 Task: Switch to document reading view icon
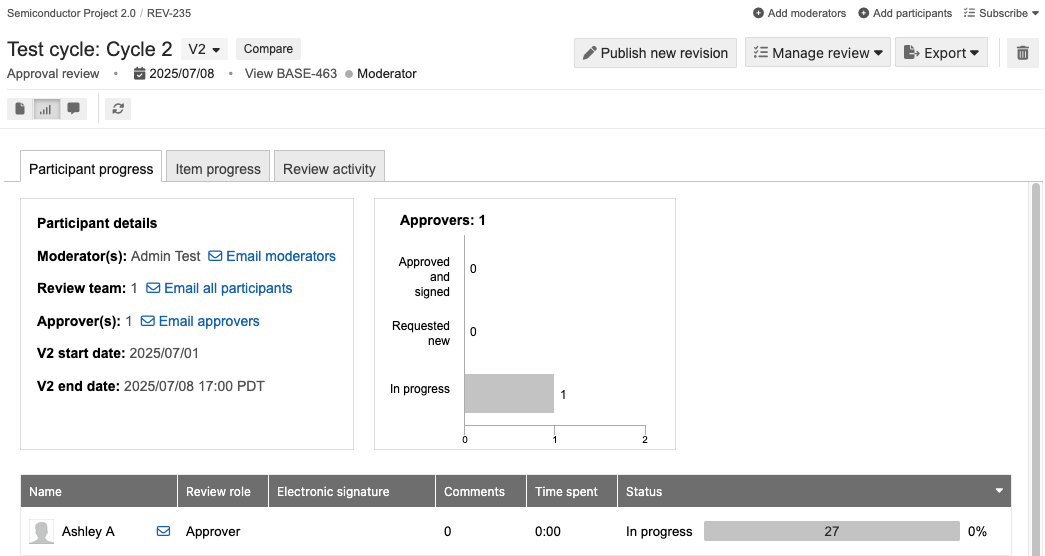pyautogui.click(x=20, y=109)
